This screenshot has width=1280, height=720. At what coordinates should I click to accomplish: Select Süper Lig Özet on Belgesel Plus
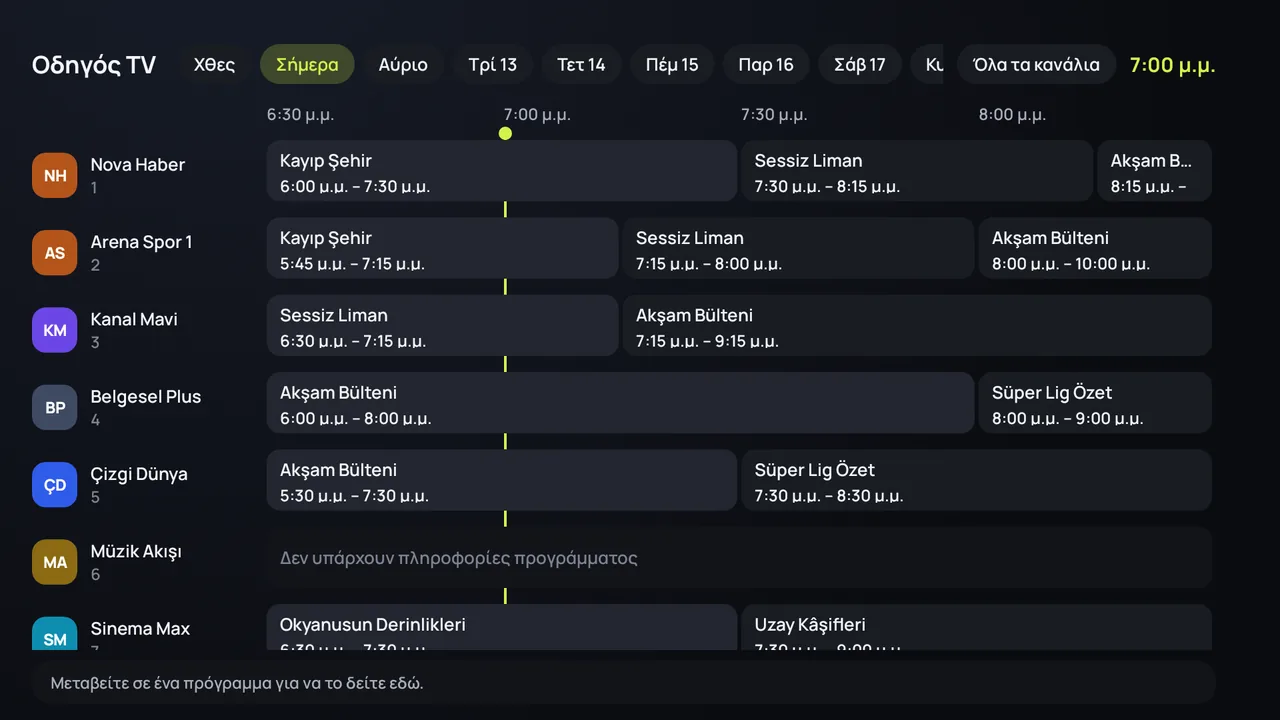tap(1095, 403)
